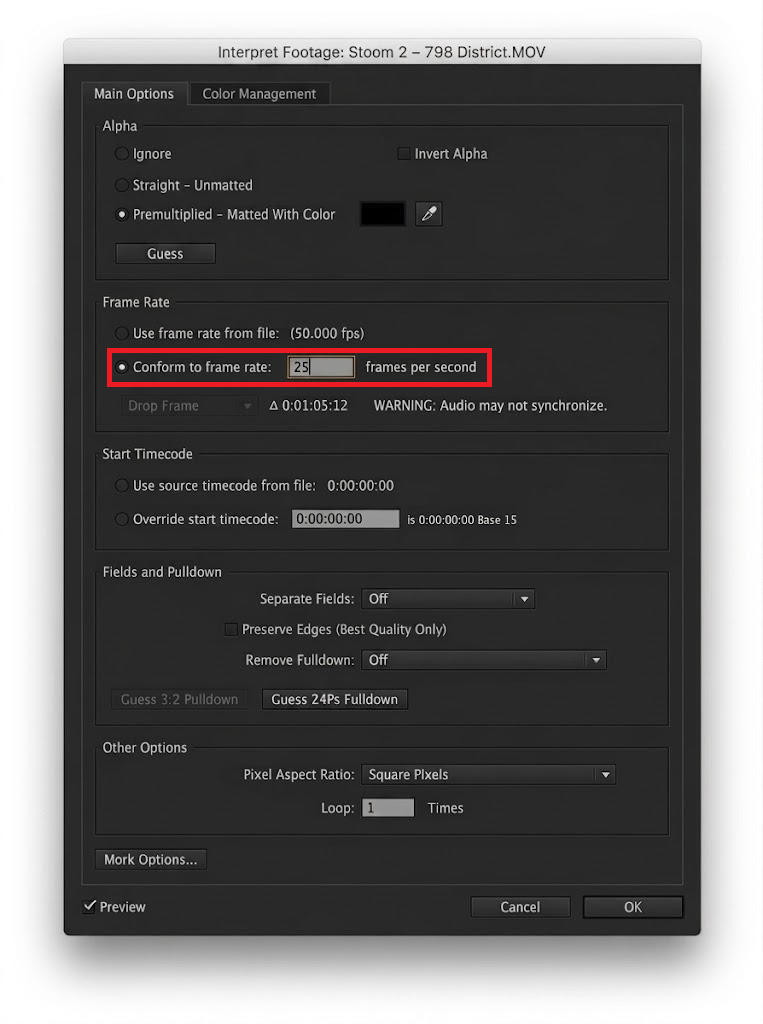The image size is (763, 1024).
Task: Confirm the dialog with OK
Action: (633, 907)
